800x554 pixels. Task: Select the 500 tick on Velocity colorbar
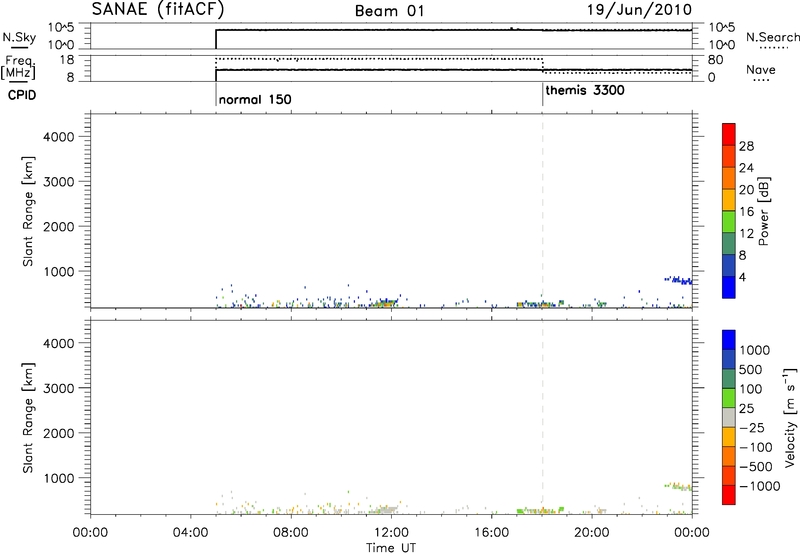751,369
